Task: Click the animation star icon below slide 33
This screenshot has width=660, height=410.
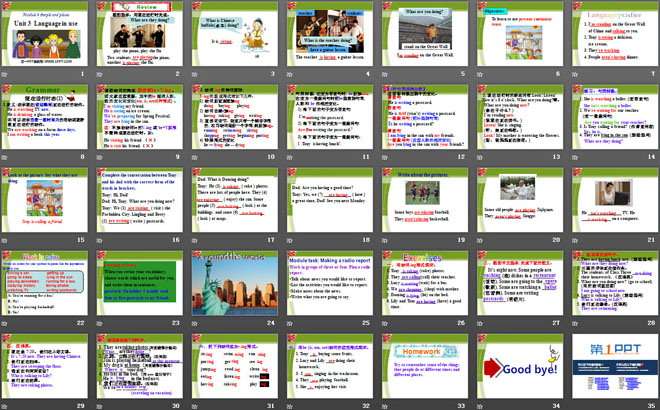Action: click(x=385, y=406)
